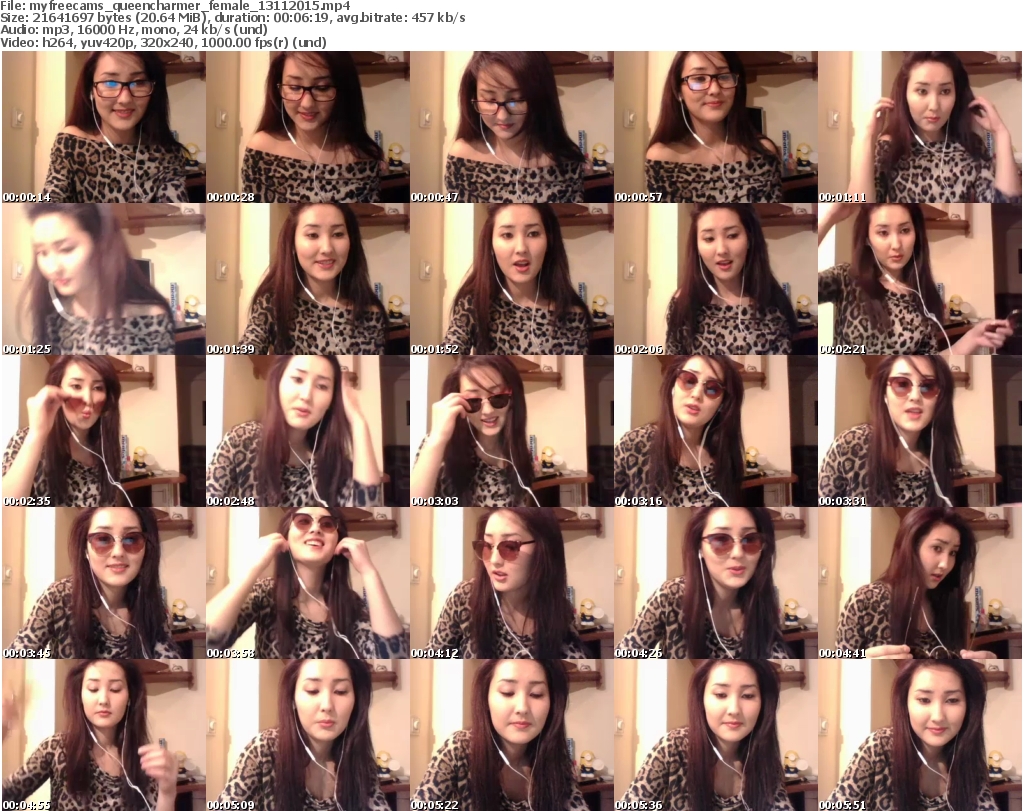Choose the preview frame at 00:03:45
Image resolution: width=1024 pixels, height=811 pixels.
pyautogui.click(x=104, y=583)
